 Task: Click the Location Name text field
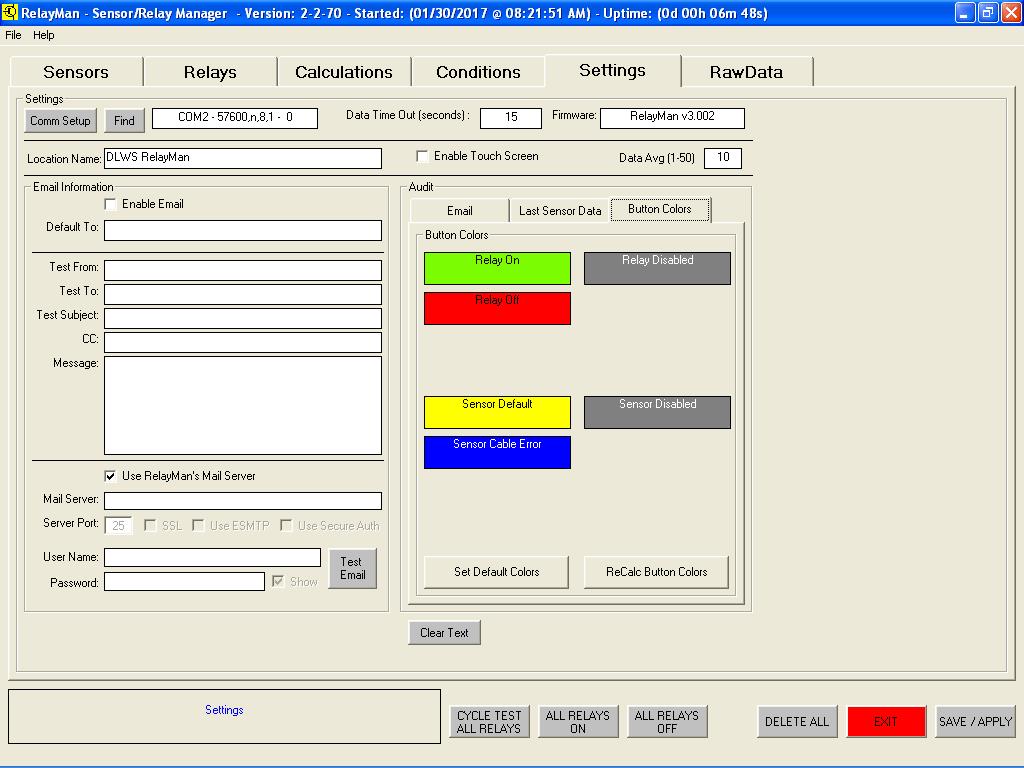[x=242, y=158]
